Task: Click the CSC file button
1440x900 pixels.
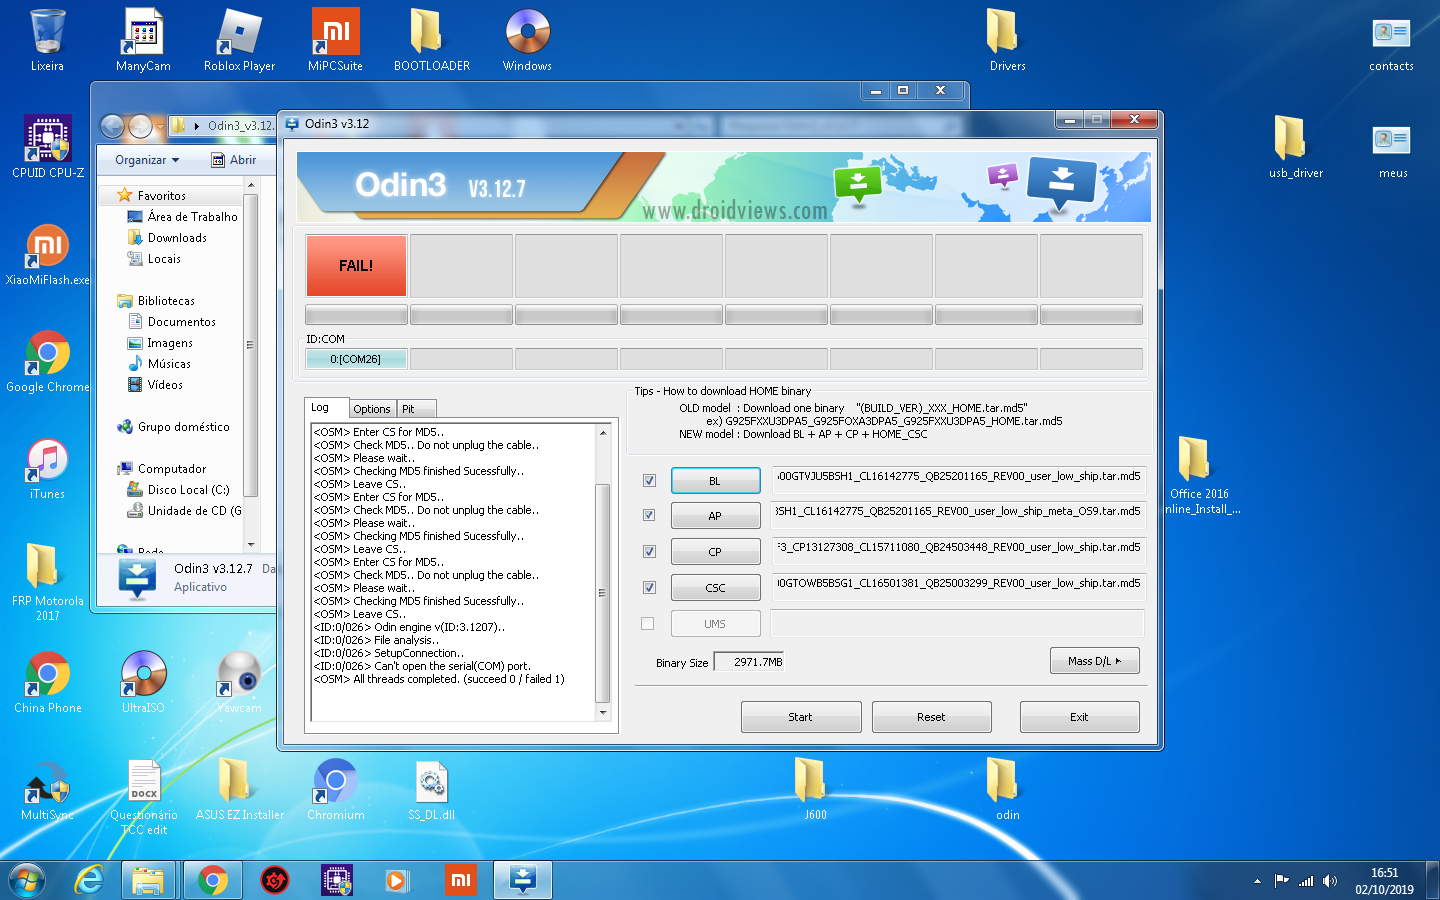Action: [x=715, y=588]
